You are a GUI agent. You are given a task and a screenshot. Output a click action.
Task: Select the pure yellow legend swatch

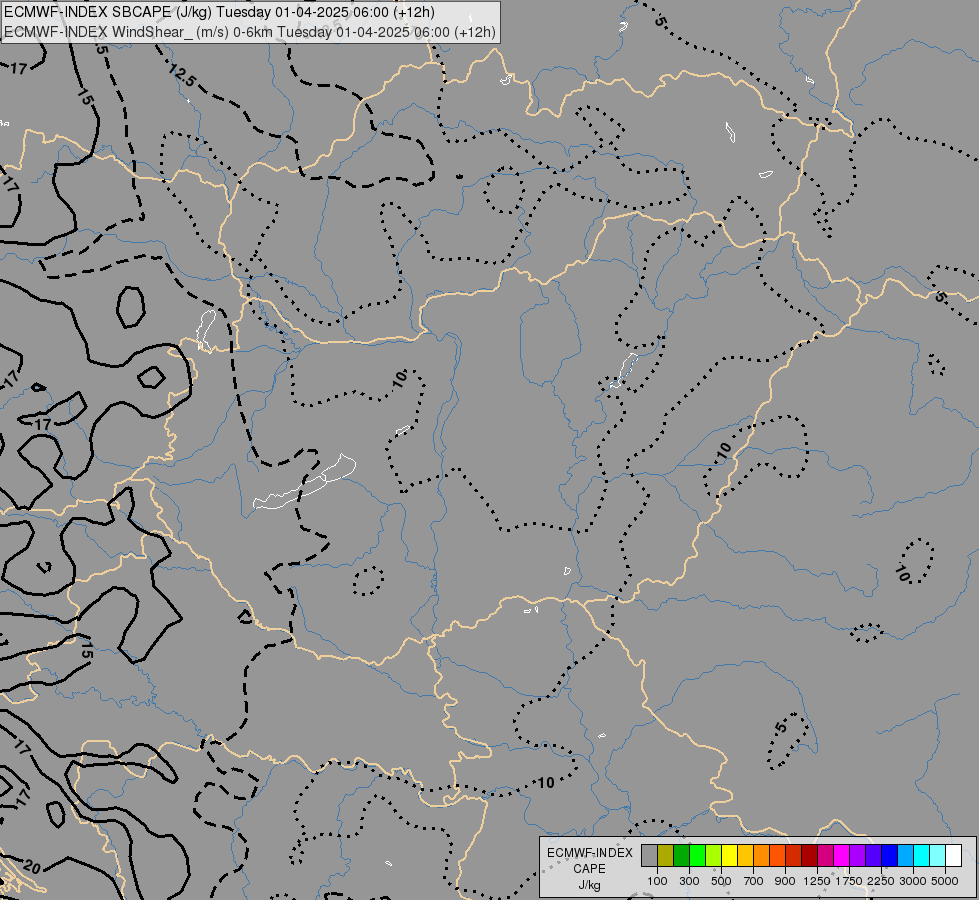tap(729, 856)
